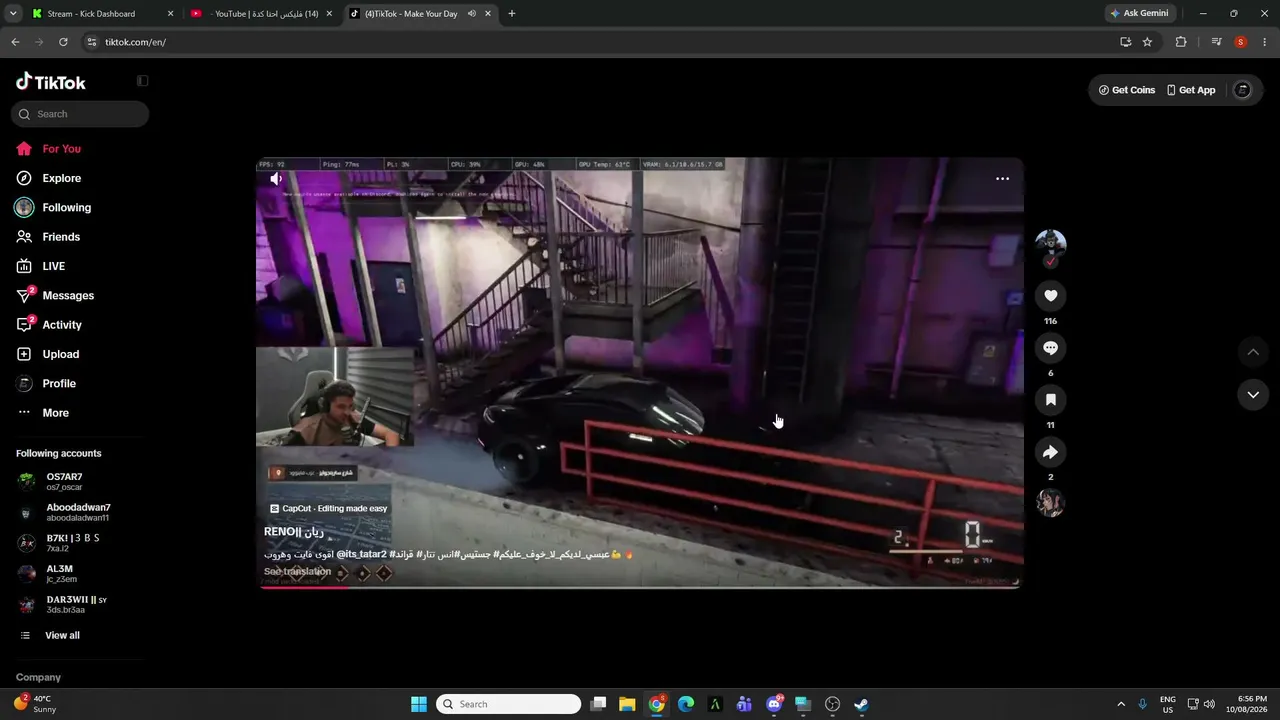Image resolution: width=1280 pixels, height=720 pixels.
Task: Open Steam from taskbar
Action: 861,704
